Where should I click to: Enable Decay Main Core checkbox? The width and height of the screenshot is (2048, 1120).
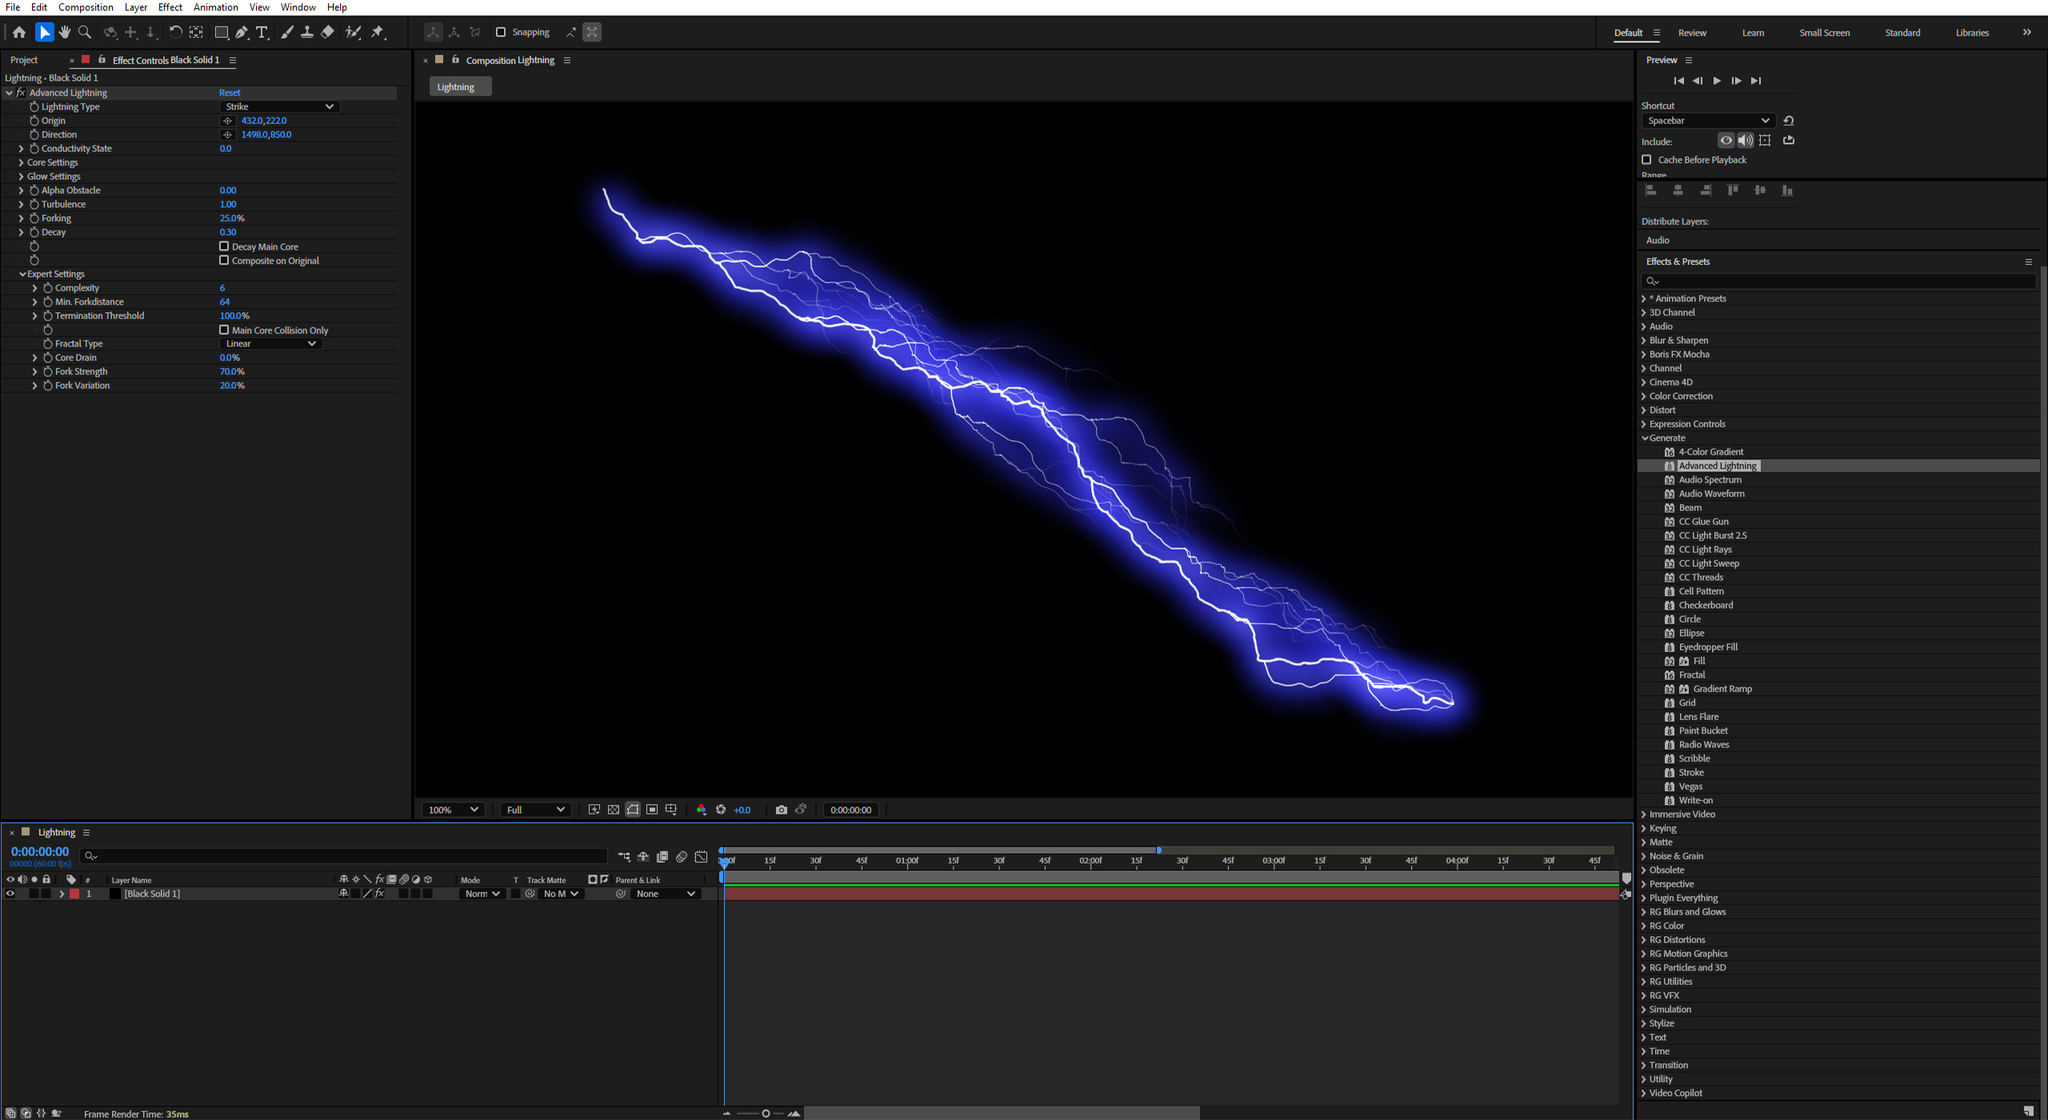coord(224,246)
